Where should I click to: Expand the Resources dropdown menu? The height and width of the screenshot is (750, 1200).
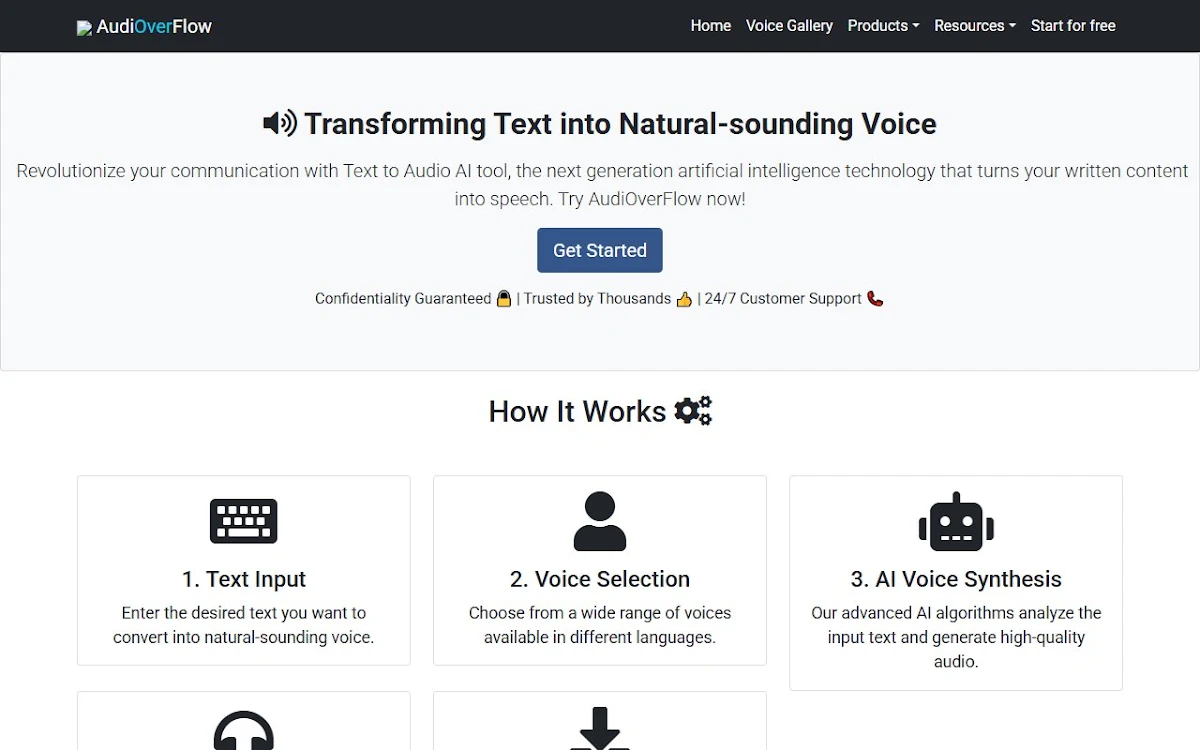pos(975,26)
